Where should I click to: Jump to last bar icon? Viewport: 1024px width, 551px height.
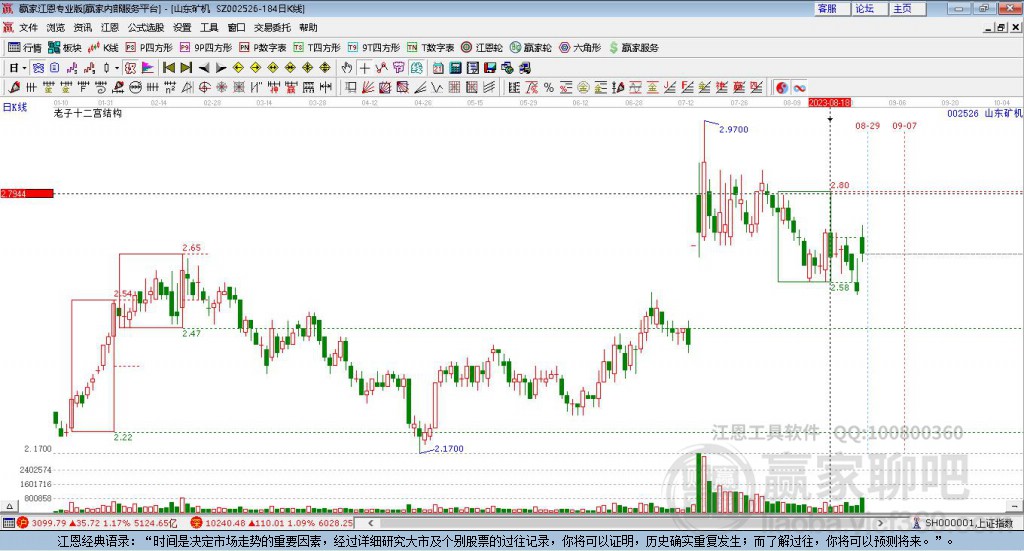pos(186,68)
